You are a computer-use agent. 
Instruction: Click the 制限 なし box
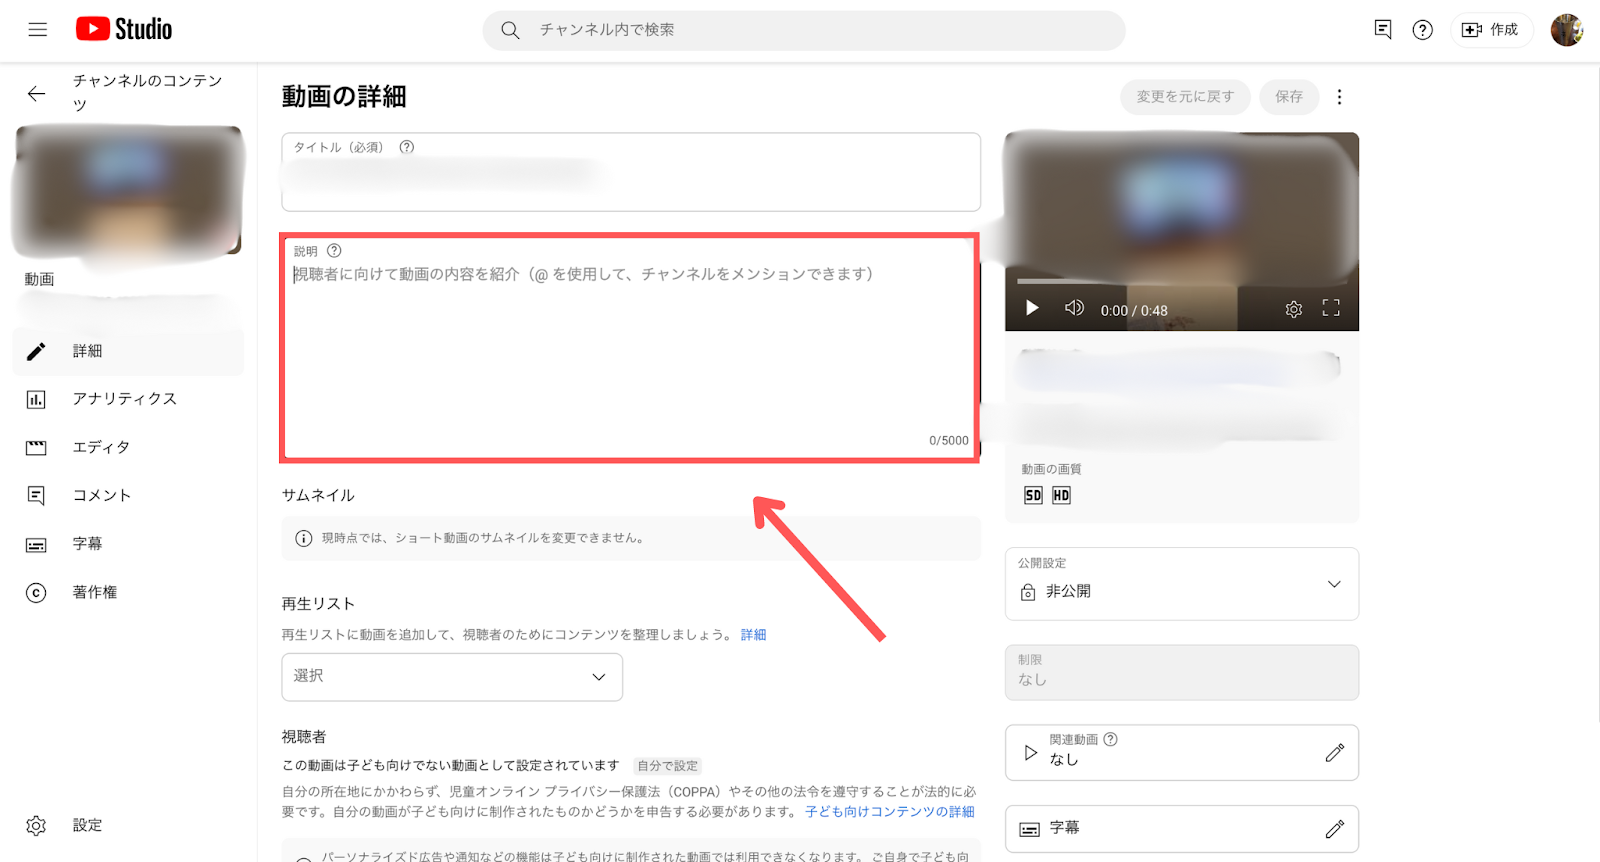(1182, 672)
